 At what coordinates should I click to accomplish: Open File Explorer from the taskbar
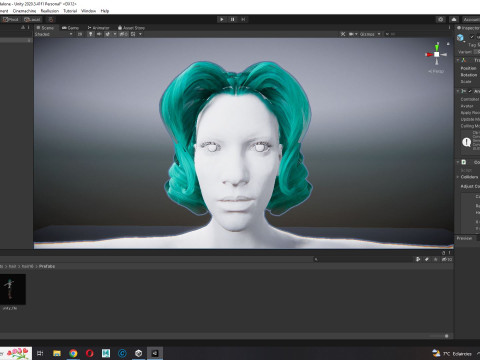57,353
